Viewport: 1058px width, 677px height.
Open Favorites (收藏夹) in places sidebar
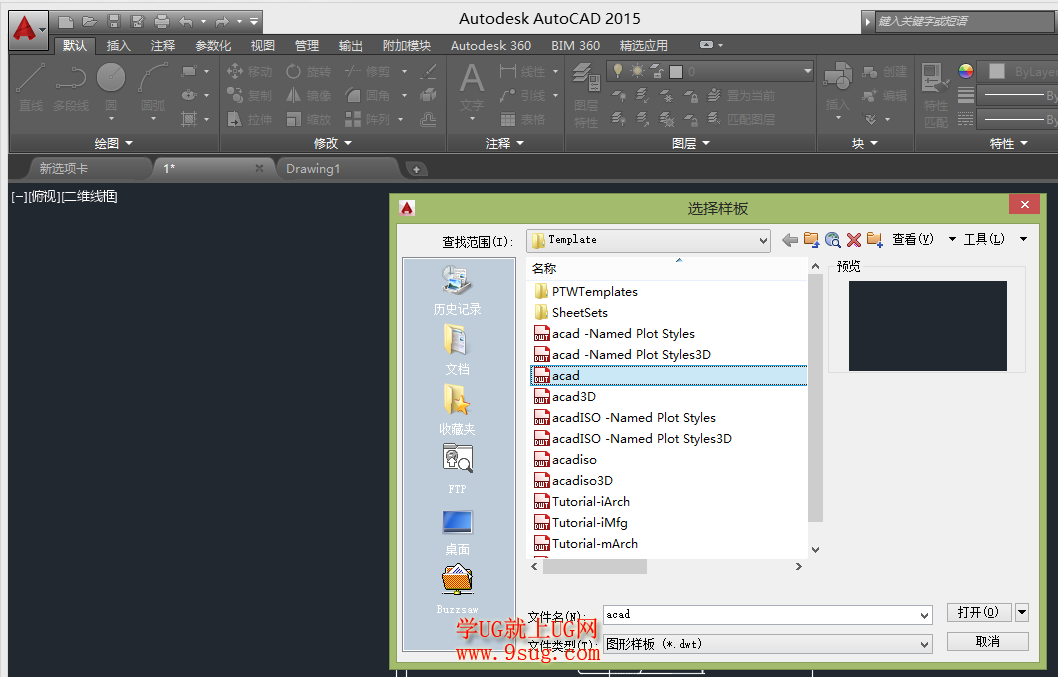click(457, 410)
